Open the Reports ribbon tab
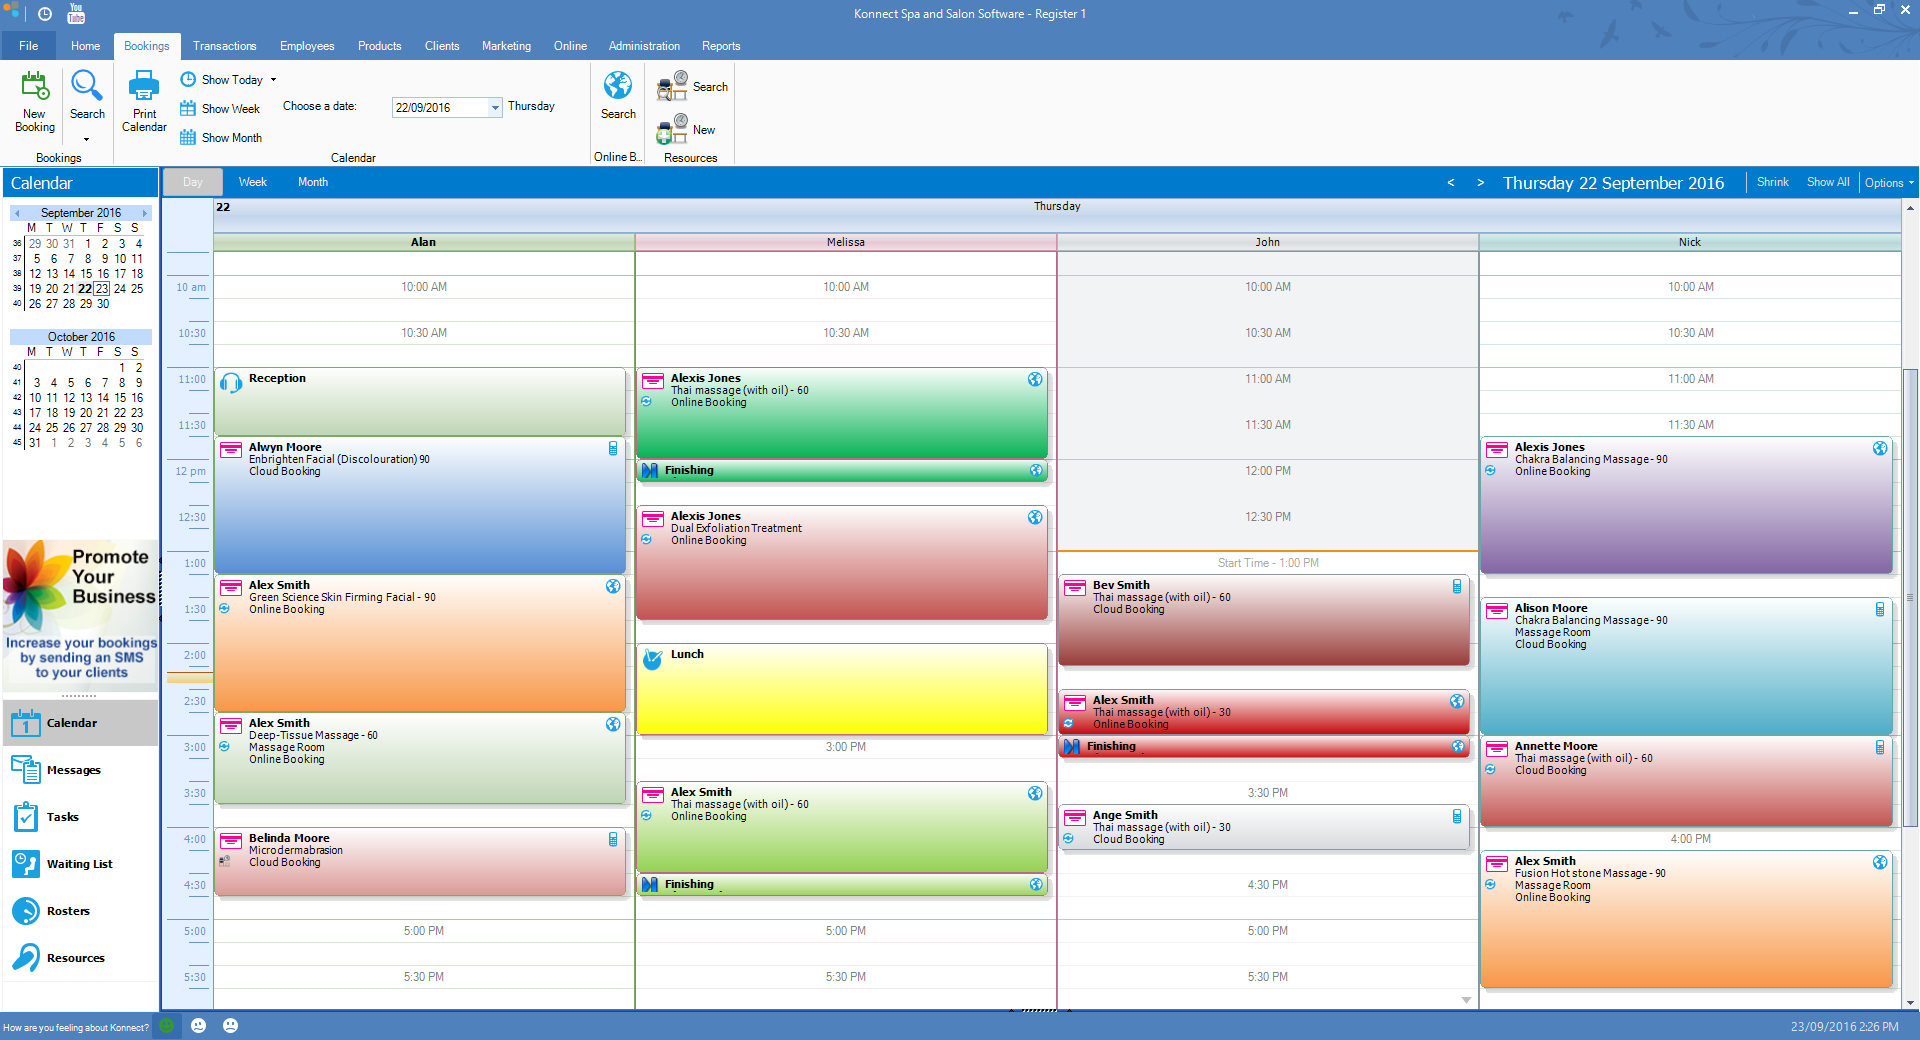The height and width of the screenshot is (1040, 1920). pos(720,46)
